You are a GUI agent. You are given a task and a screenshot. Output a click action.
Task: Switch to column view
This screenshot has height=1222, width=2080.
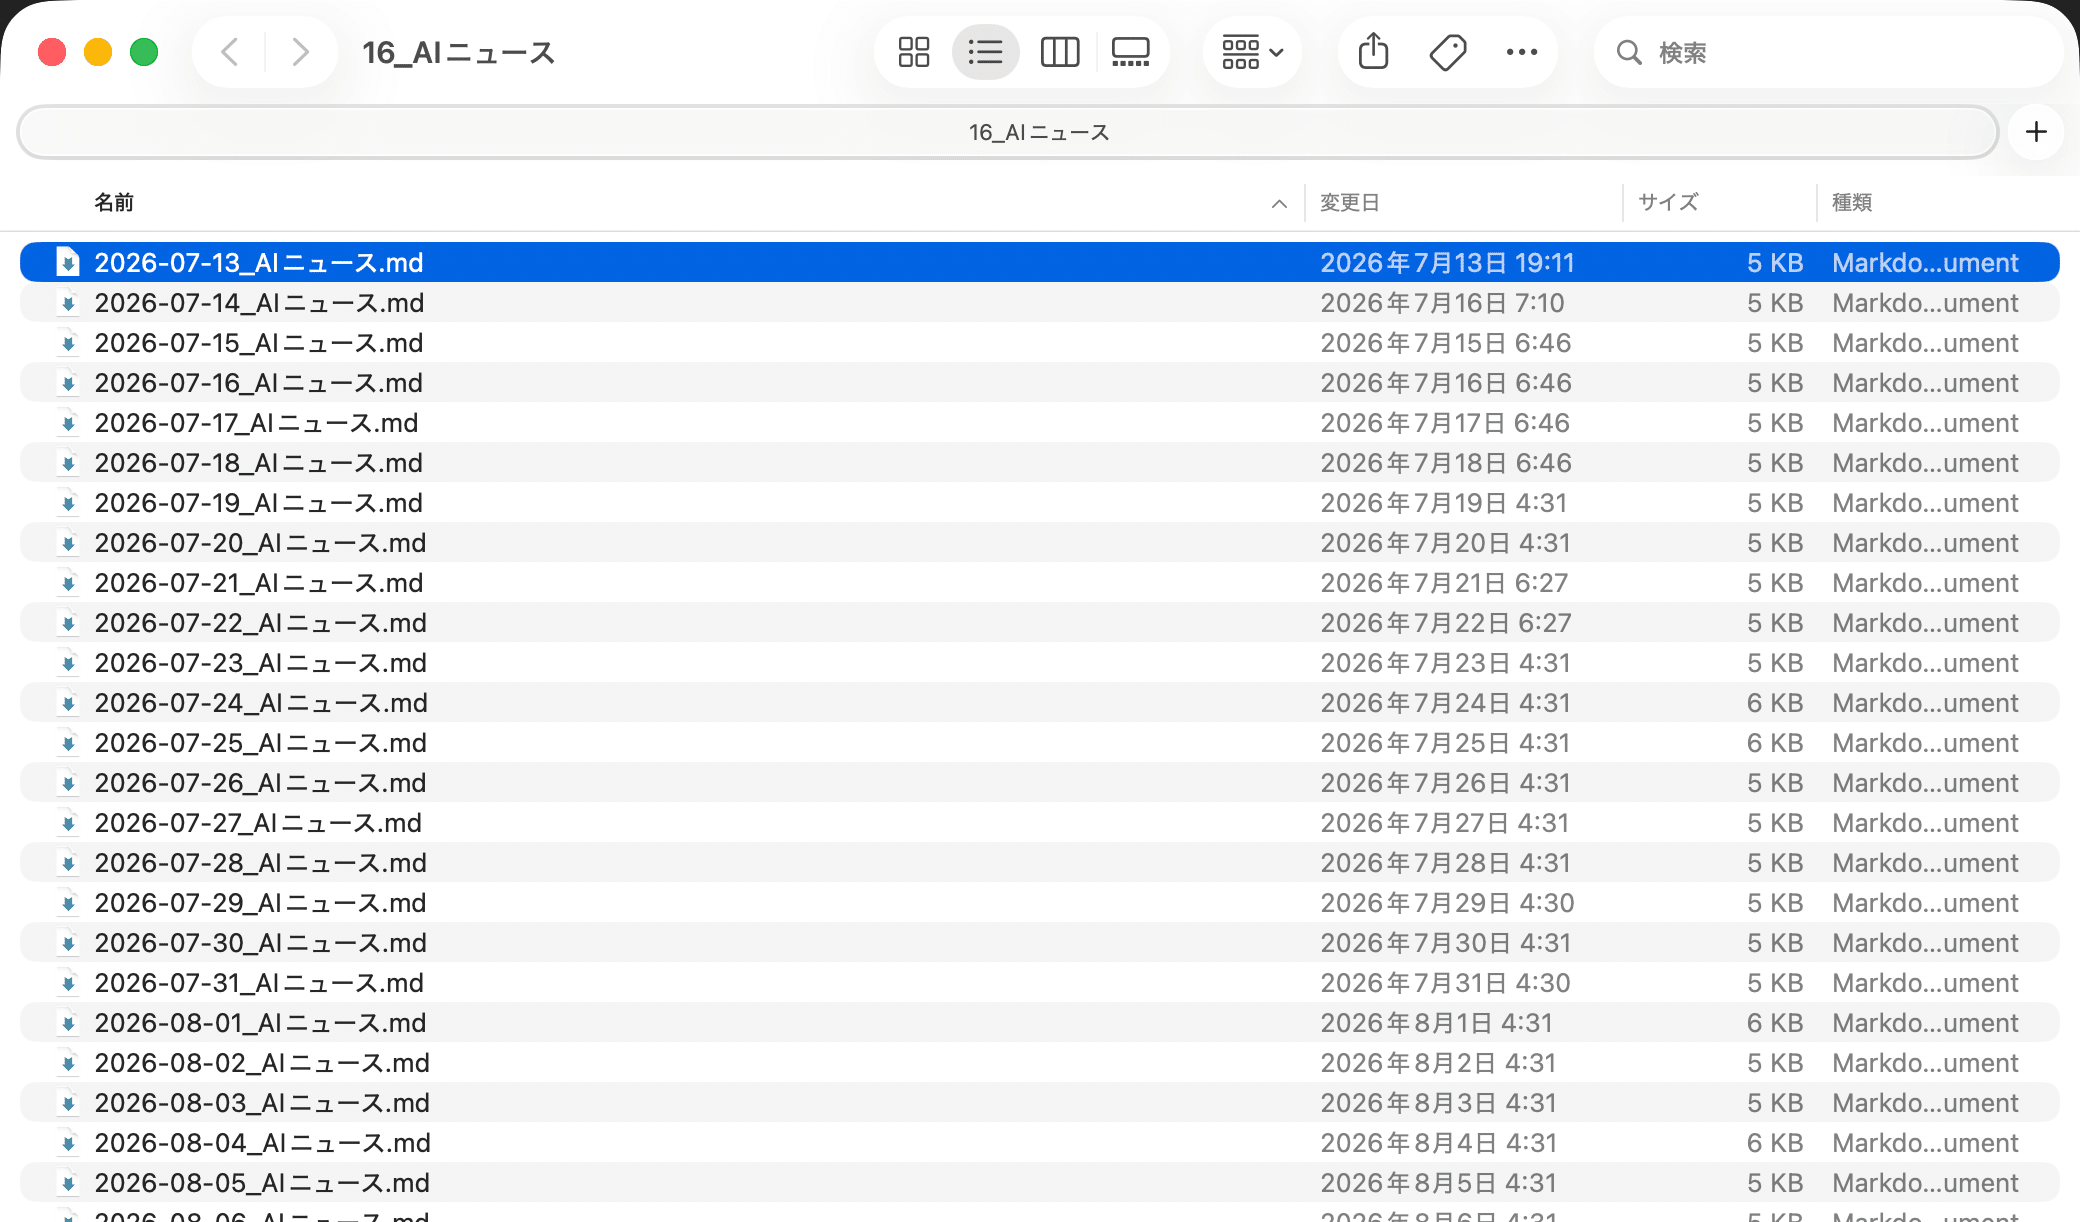point(1060,52)
